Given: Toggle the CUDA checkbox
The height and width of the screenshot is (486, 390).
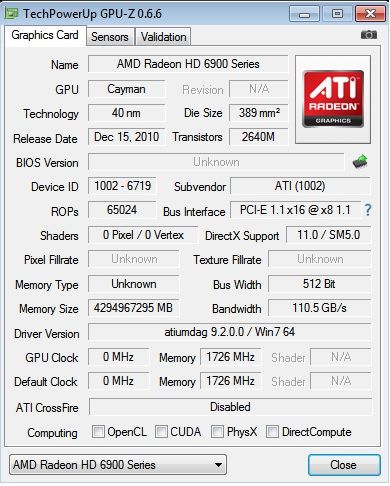Looking at the screenshot, I should coord(161,431).
